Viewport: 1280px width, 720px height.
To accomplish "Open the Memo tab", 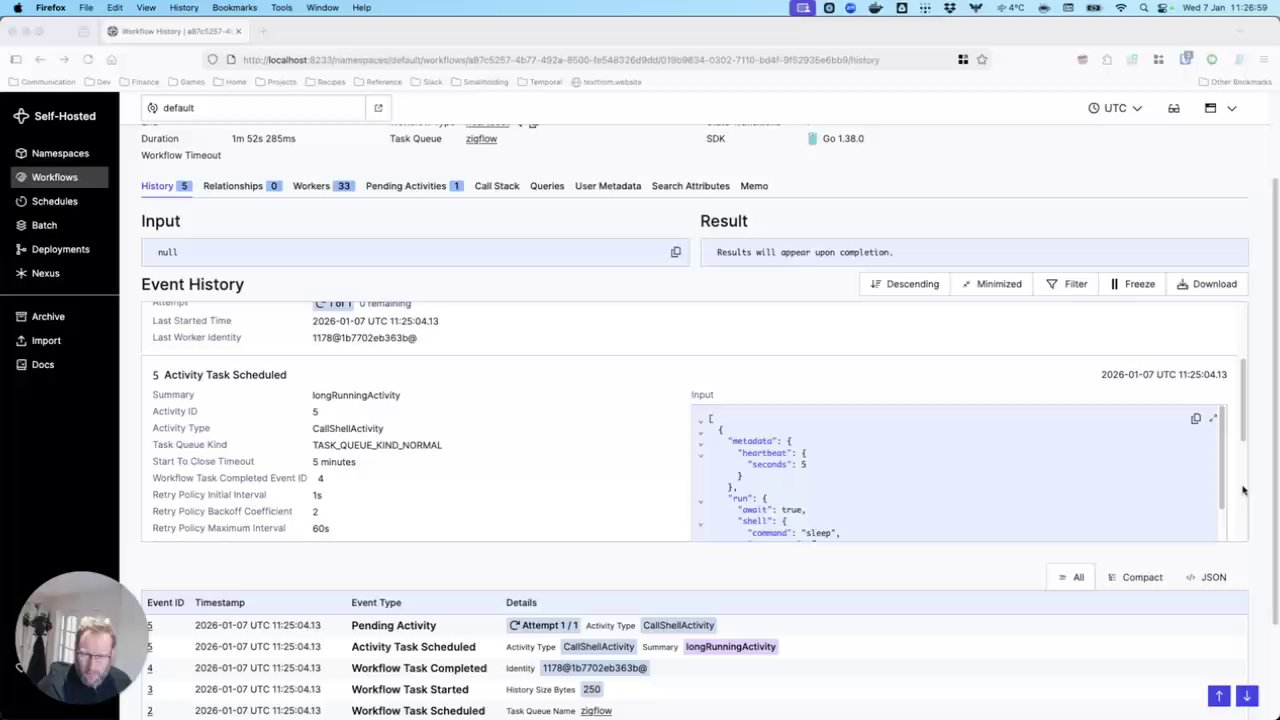I will click(x=754, y=186).
